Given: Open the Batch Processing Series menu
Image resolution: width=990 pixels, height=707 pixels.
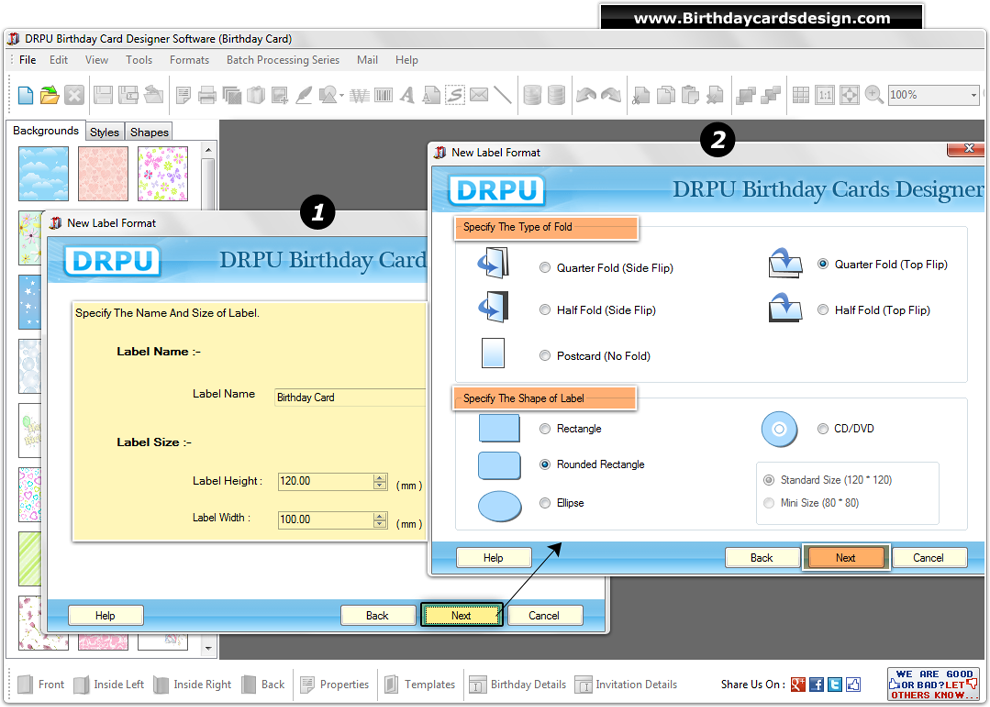Looking at the screenshot, I should (283, 60).
